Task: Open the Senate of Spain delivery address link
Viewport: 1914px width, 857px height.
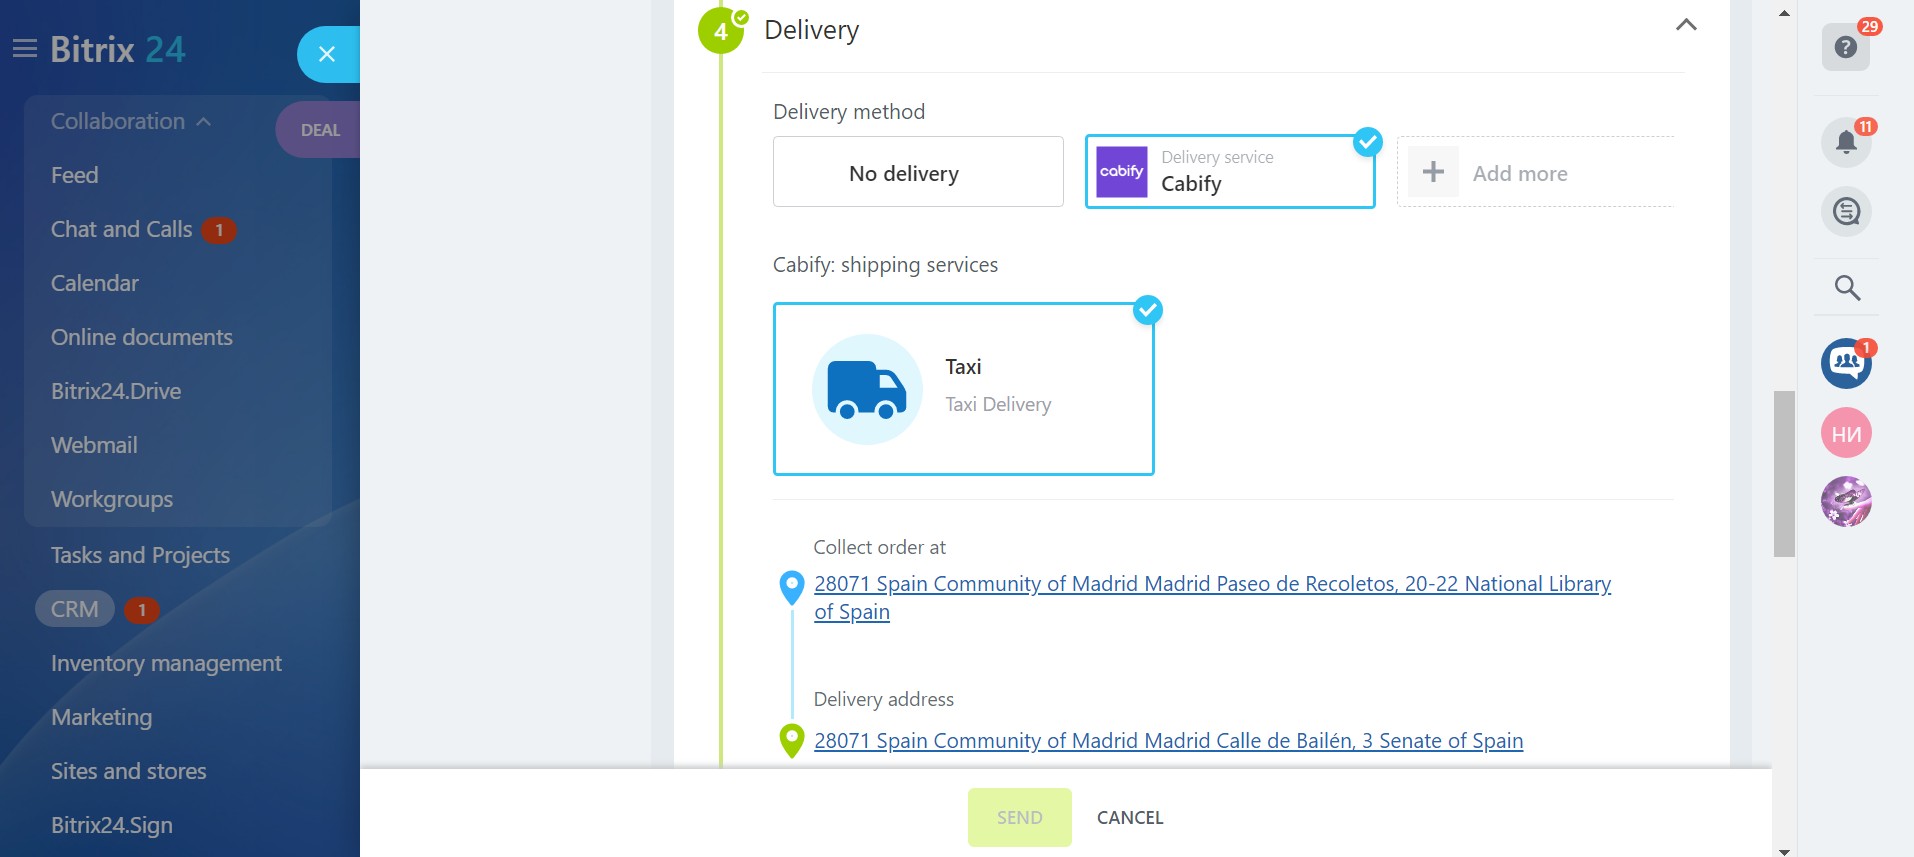Action: (1168, 741)
